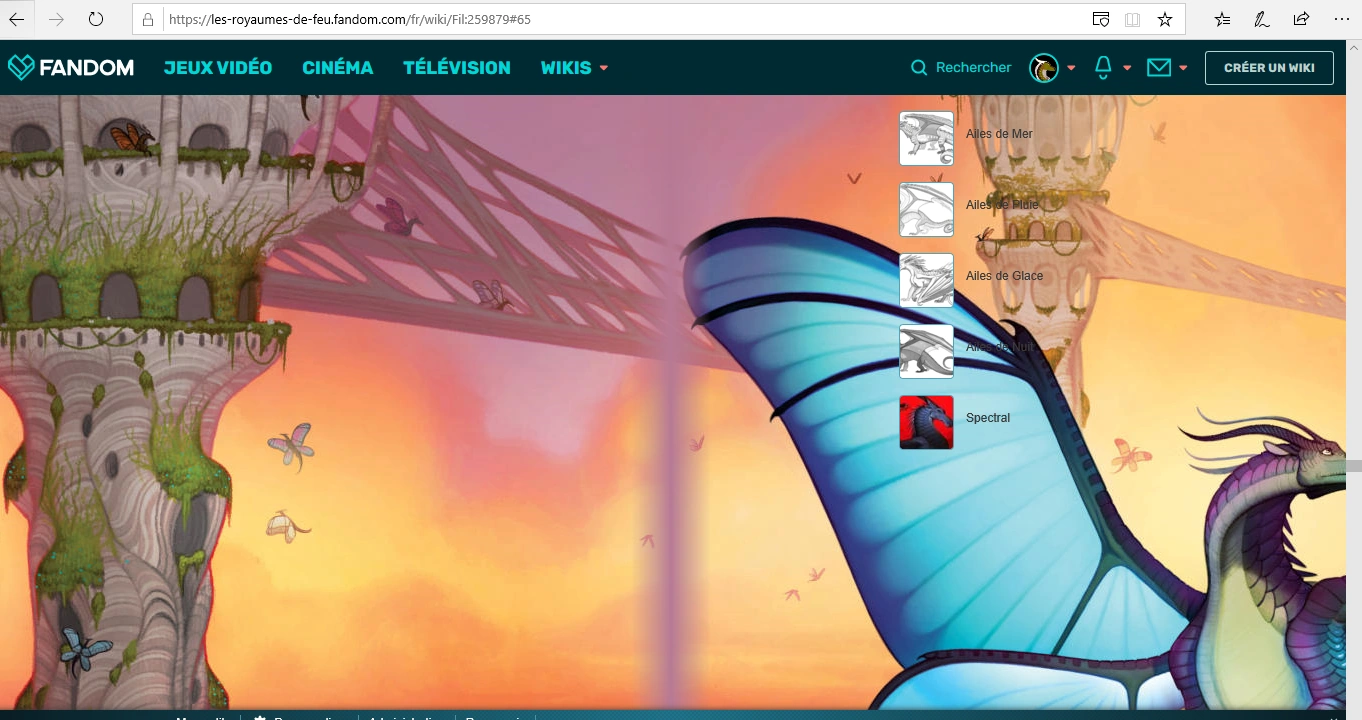Expand the dropdown arrow beside the envelope
This screenshot has width=1362, height=720.
click(x=1183, y=68)
